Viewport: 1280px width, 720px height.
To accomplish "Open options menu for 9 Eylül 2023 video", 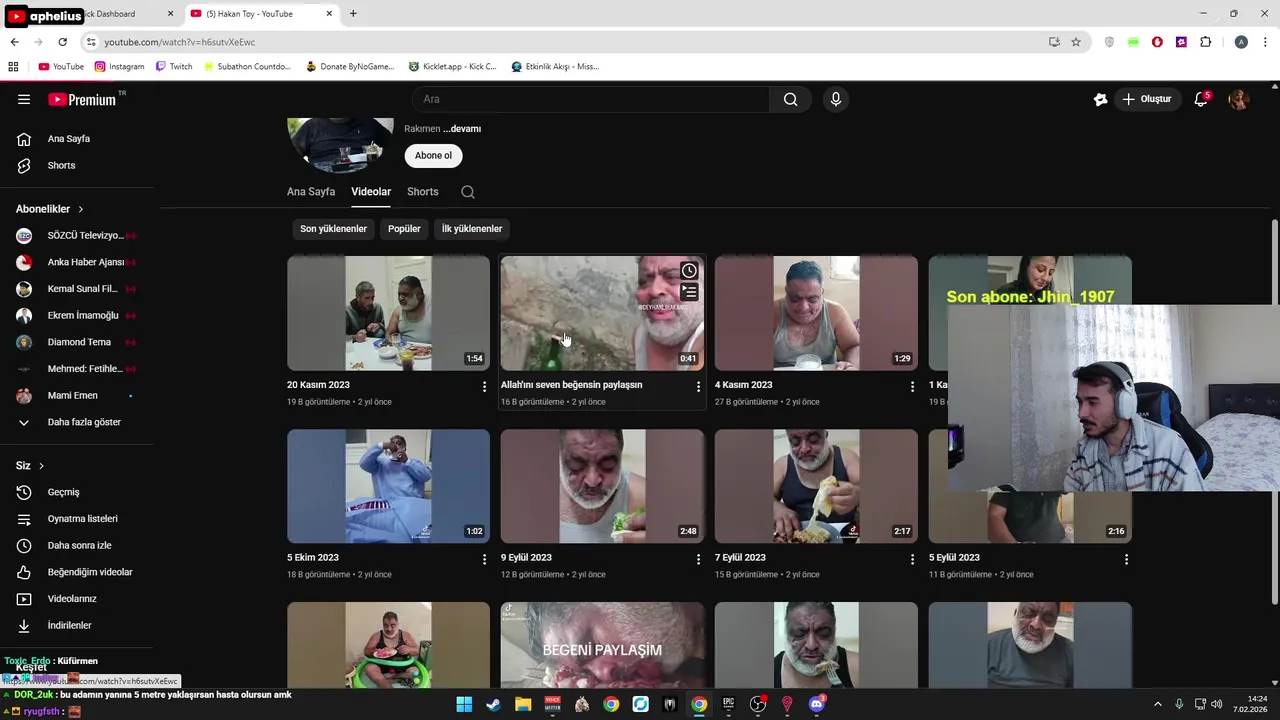I will tap(698, 559).
